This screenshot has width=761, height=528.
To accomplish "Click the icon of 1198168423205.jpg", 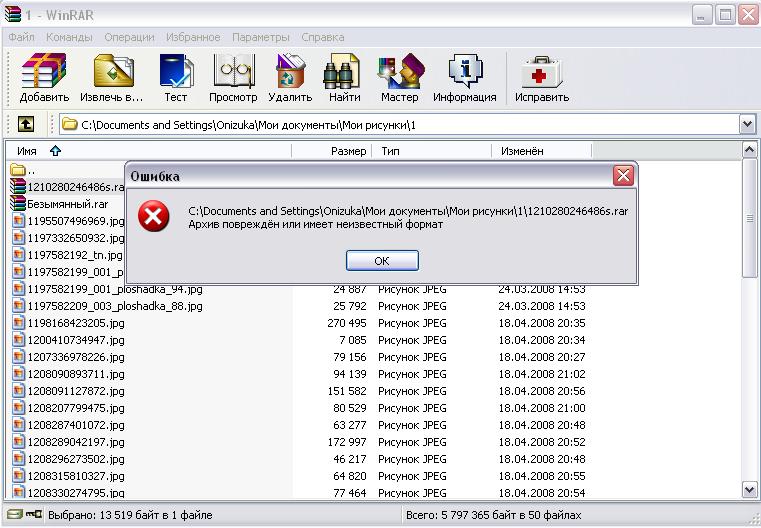I will pyautogui.click(x=18, y=323).
